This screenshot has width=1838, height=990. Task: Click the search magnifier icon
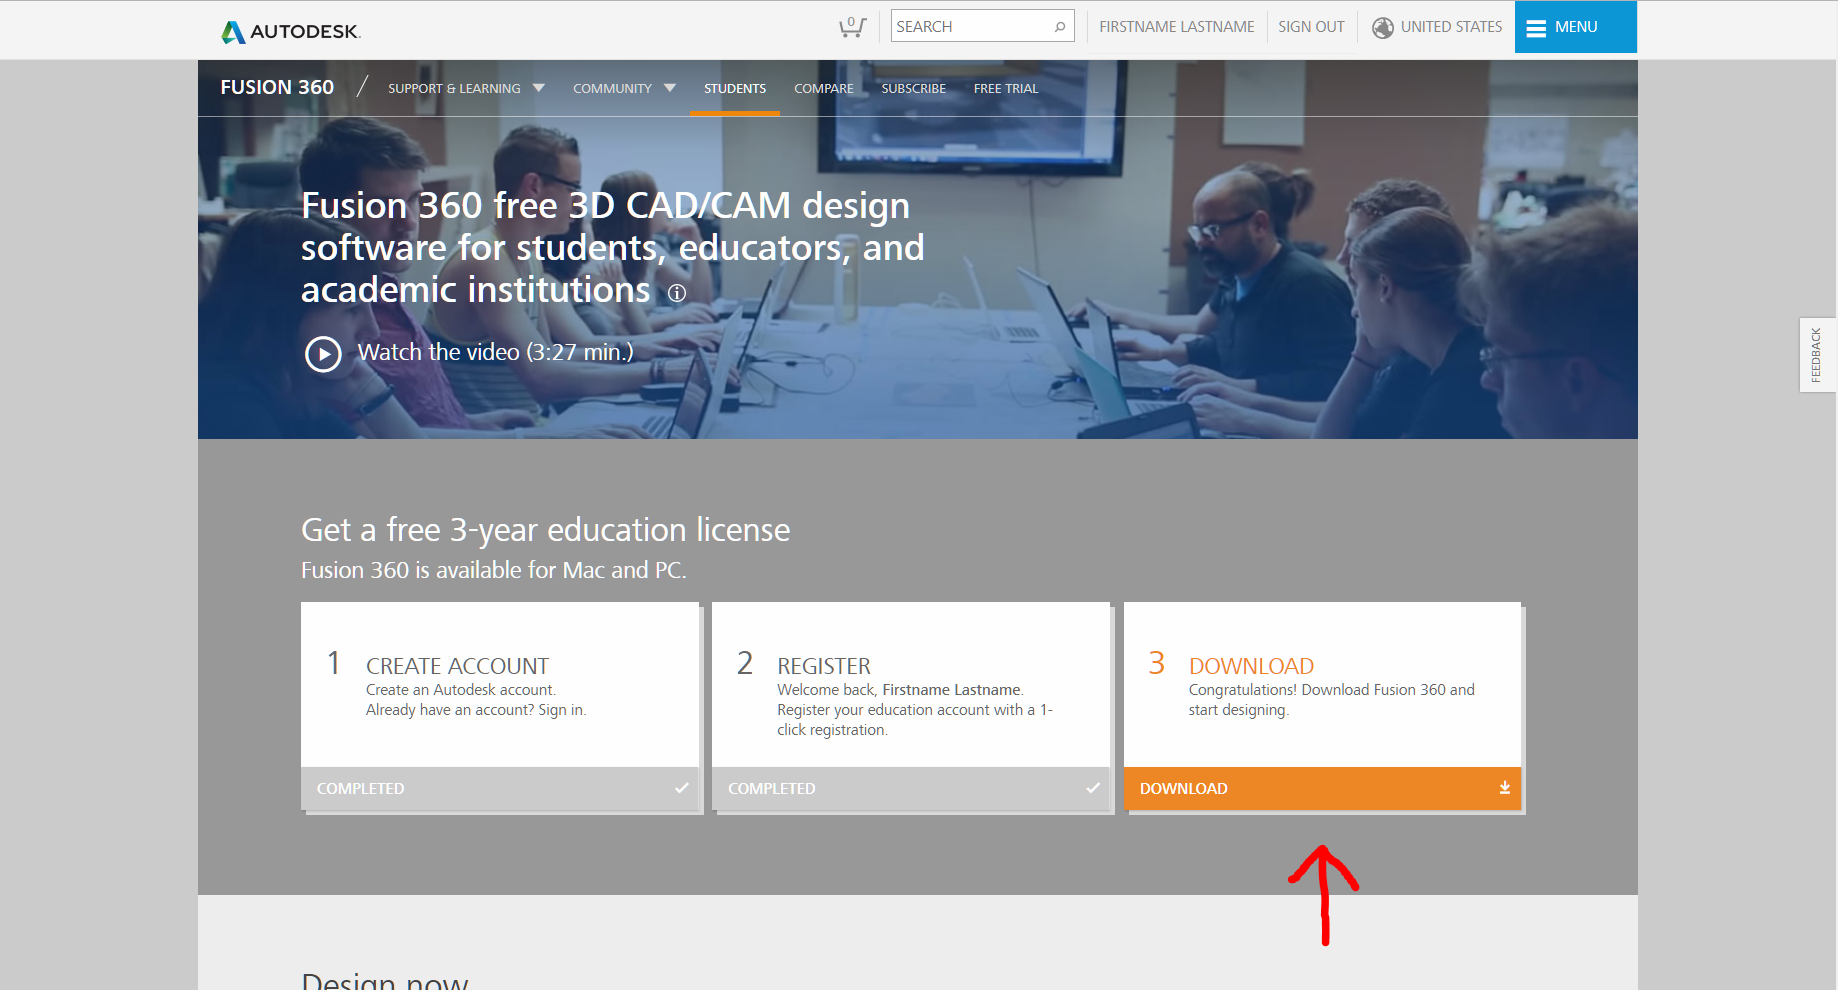1060,27
